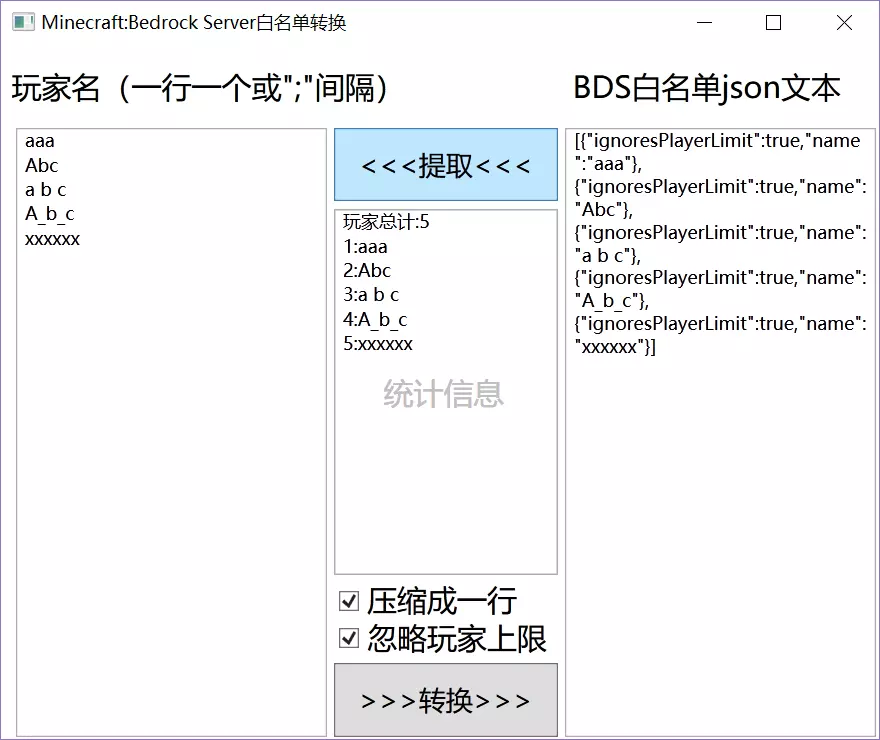The height and width of the screenshot is (740, 880).
Task: Click the 'Abc' line in player list
Action: (x=42, y=166)
